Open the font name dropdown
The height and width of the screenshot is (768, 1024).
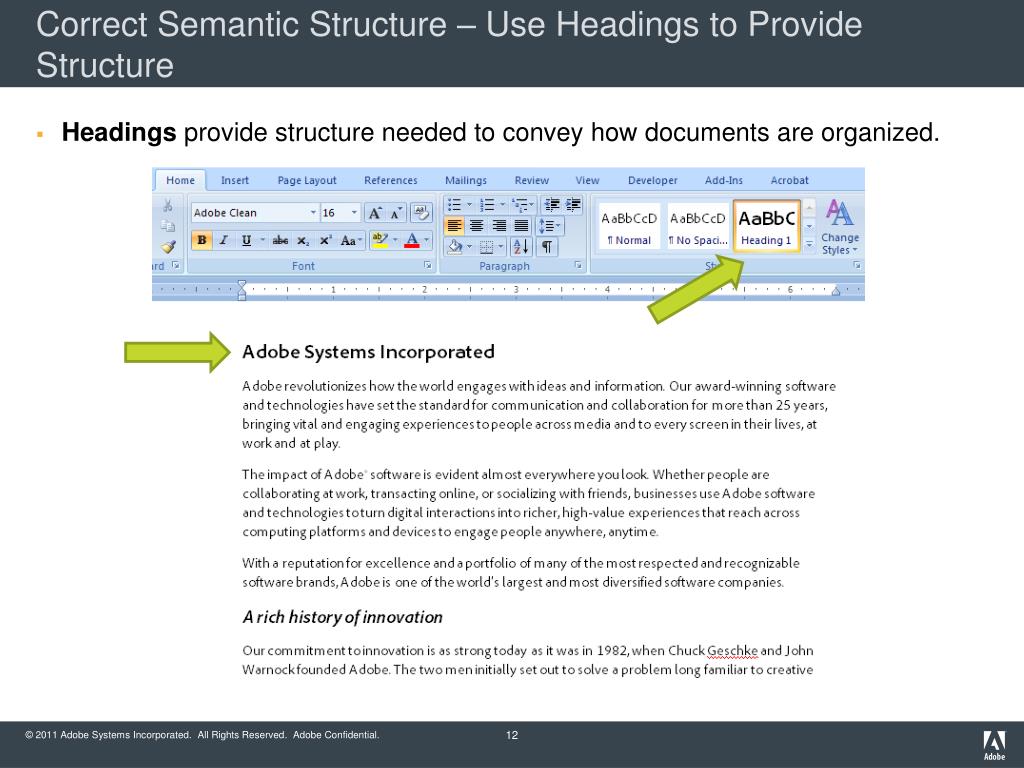tap(313, 213)
